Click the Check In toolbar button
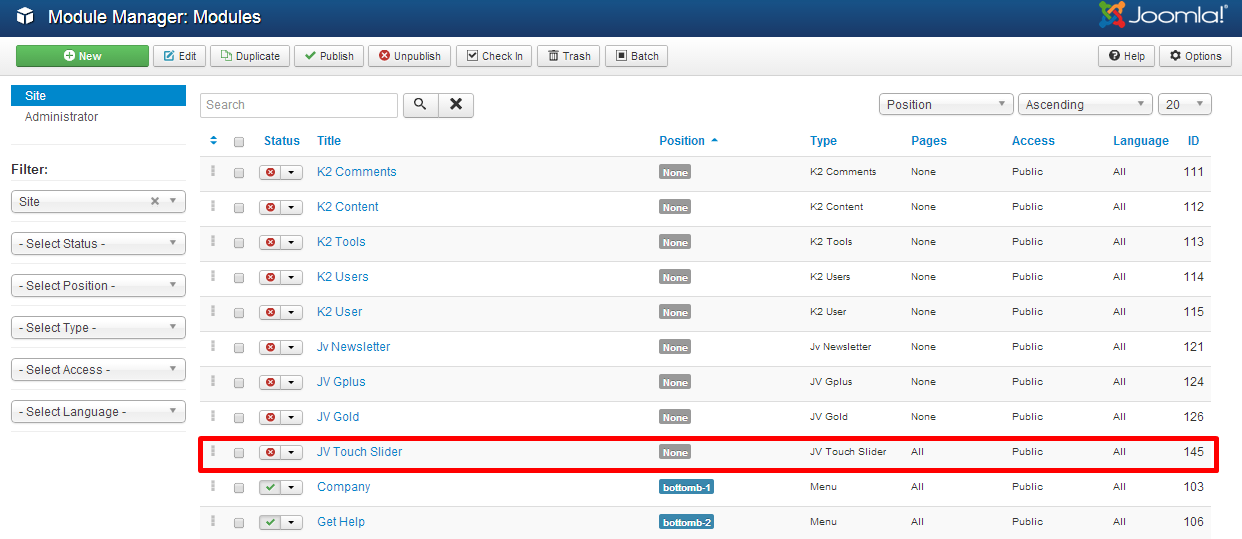Screen dimensions: 1242x539 coord(494,56)
